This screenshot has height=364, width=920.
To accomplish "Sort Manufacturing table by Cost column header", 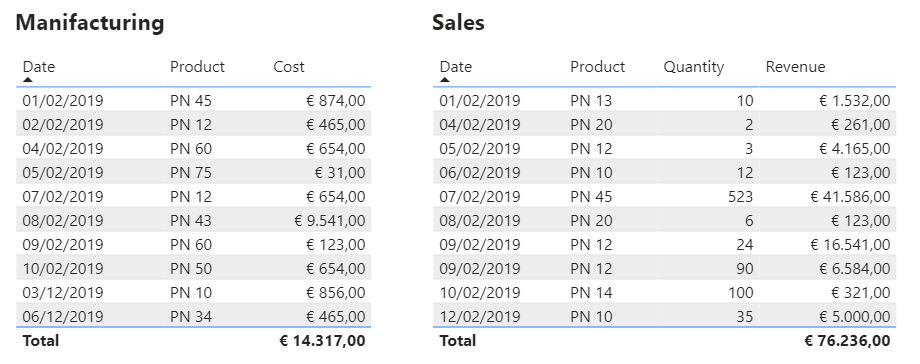I will (289, 67).
